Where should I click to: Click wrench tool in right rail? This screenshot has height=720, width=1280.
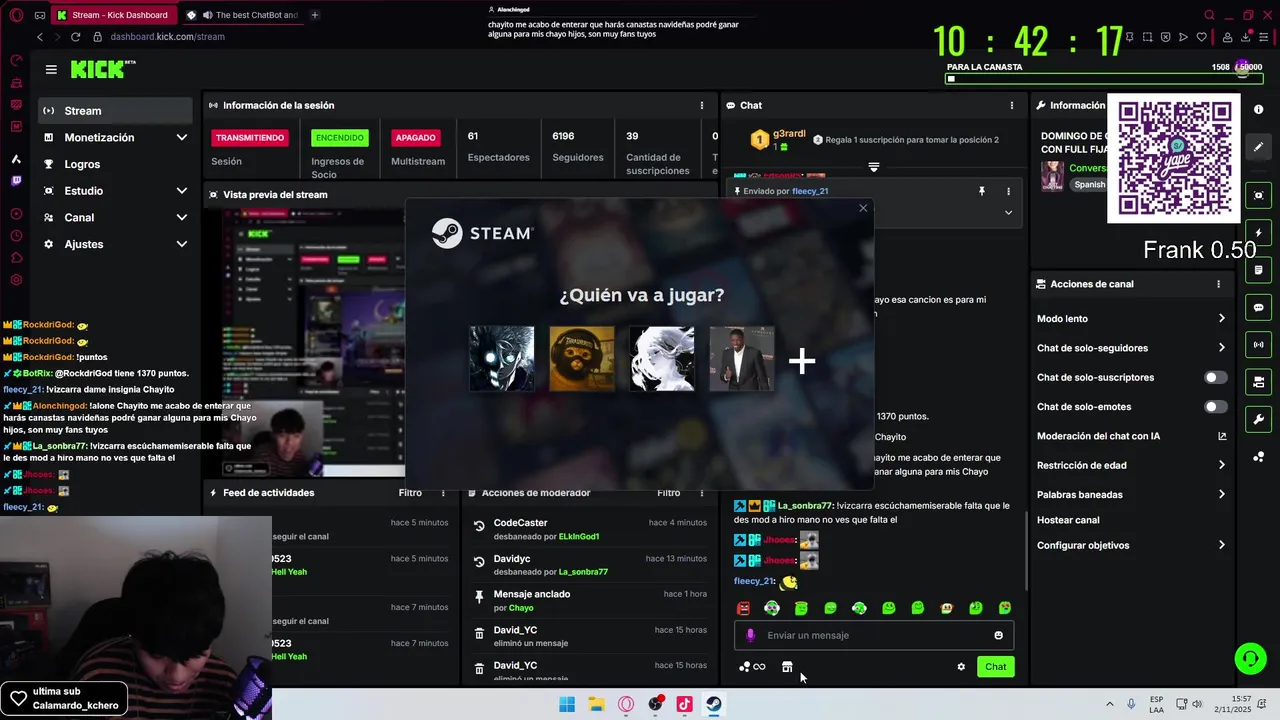(1258, 419)
